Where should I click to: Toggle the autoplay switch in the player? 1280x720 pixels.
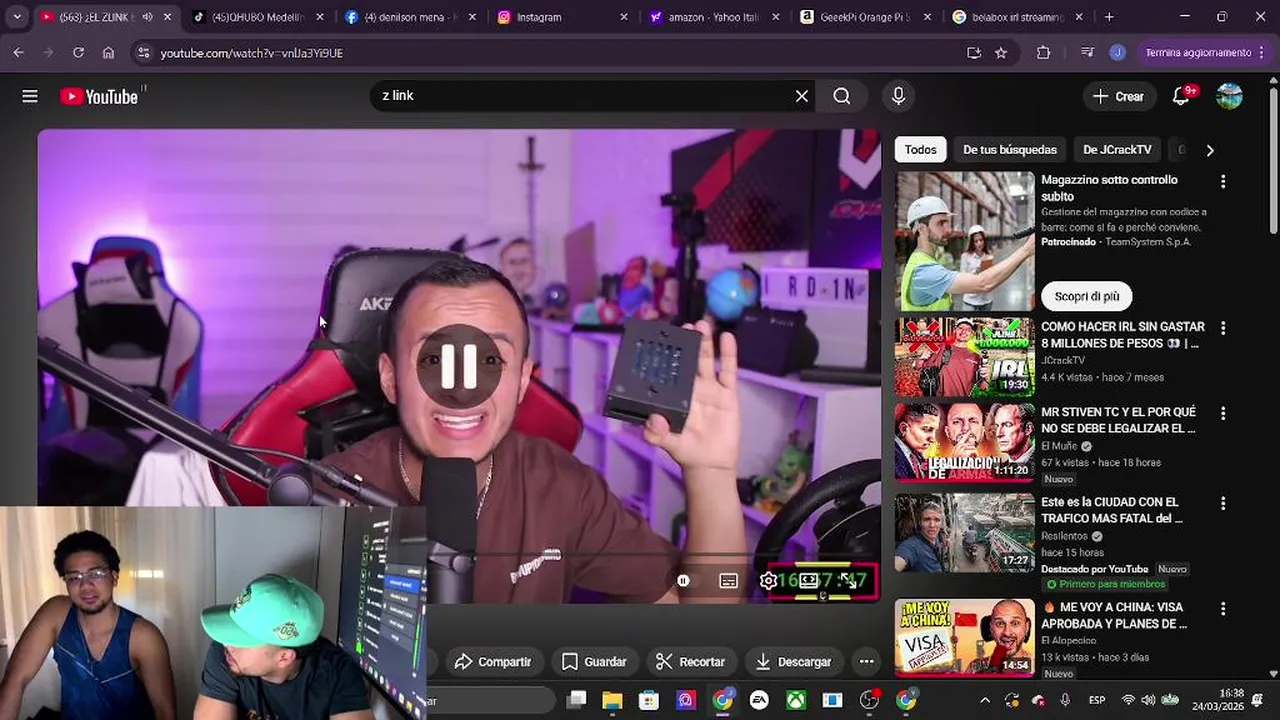coord(683,581)
